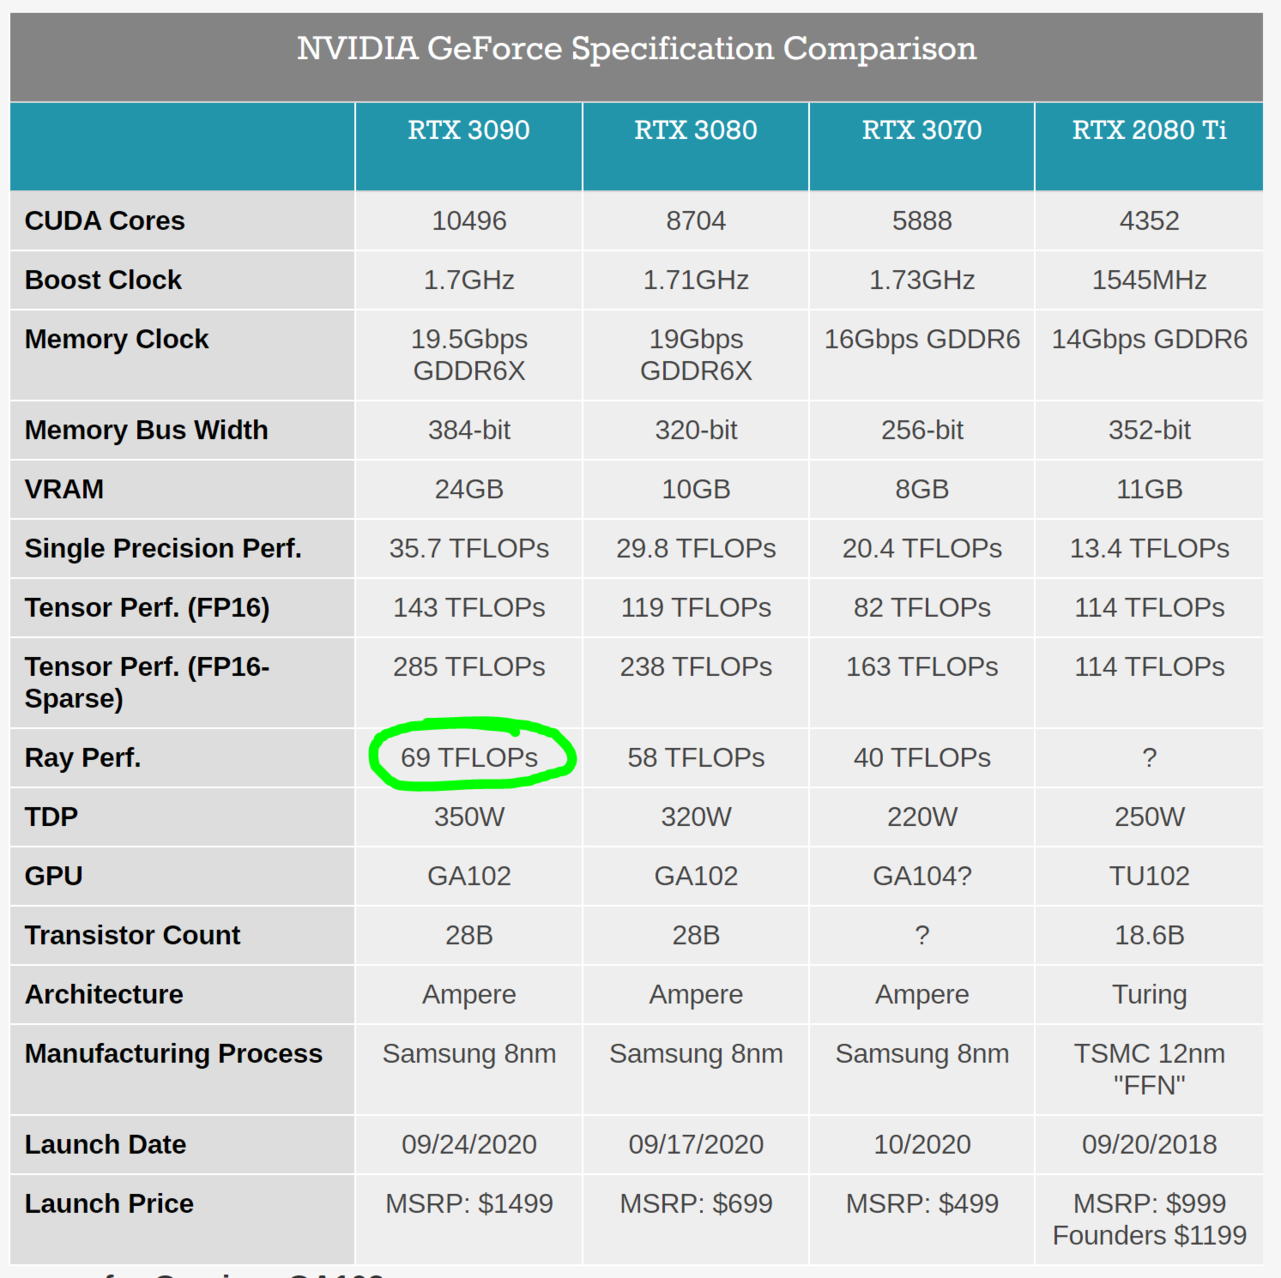Select the CUDA Cores row label
Image resolution: width=1281 pixels, height=1278 pixels.
pos(105,221)
